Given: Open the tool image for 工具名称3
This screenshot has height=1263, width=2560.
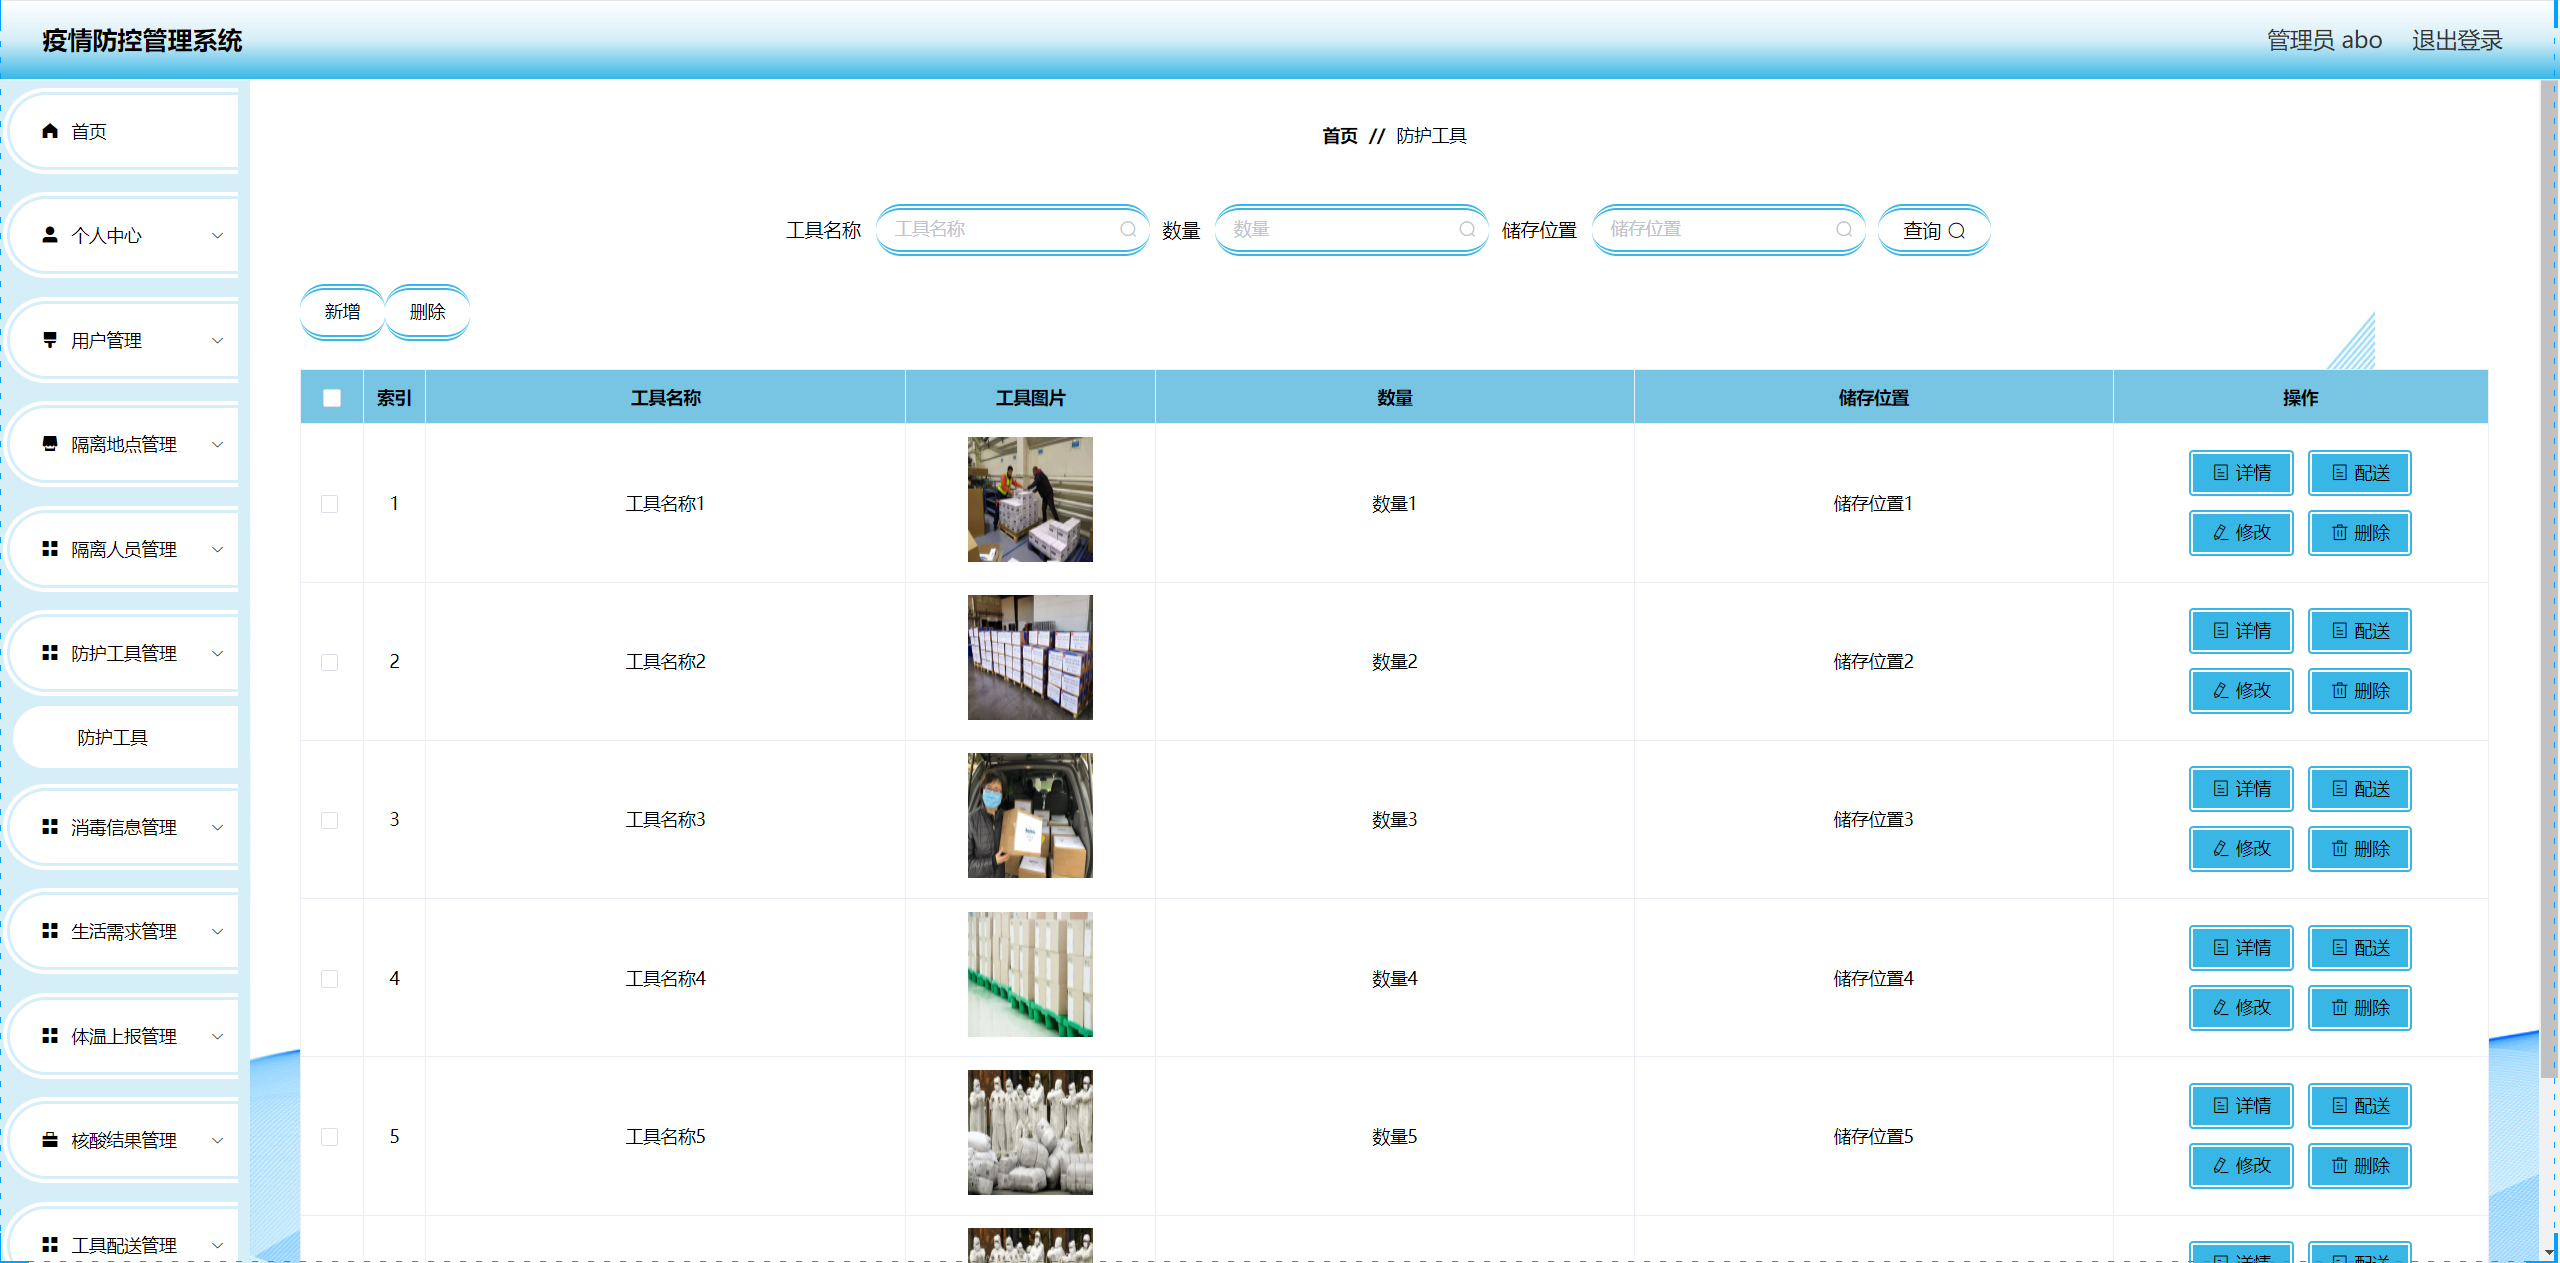Looking at the screenshot, I should point(1030,815).
